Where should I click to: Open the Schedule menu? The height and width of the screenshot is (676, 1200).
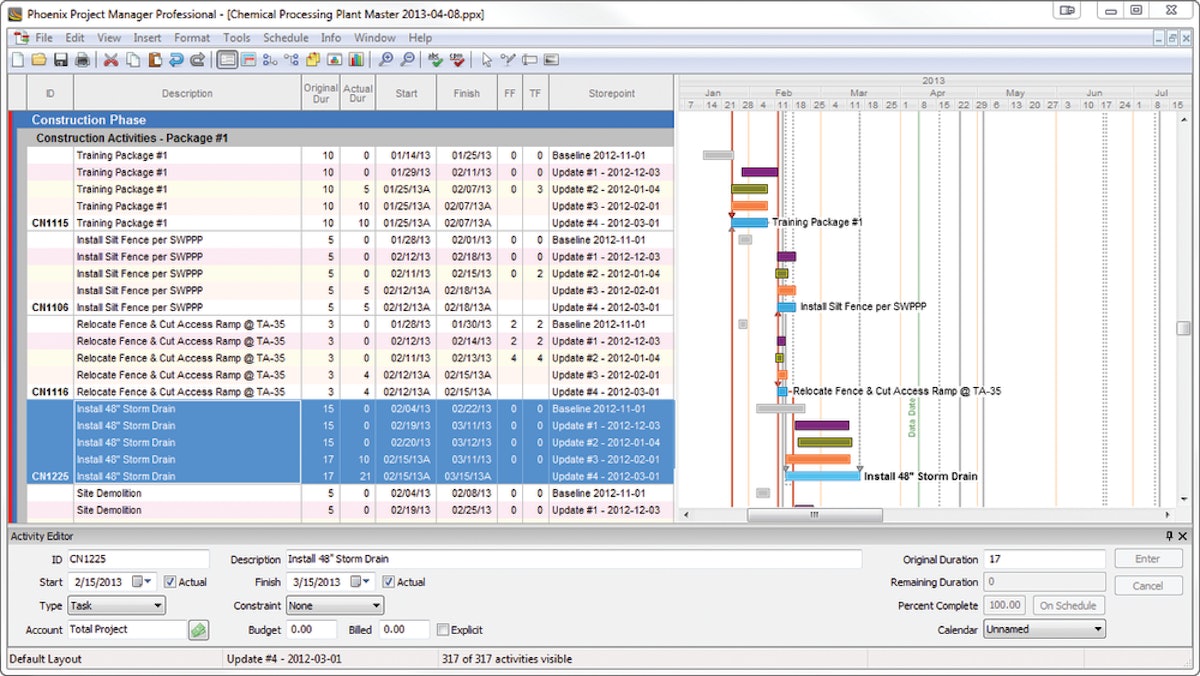click(x=286, y=37)
